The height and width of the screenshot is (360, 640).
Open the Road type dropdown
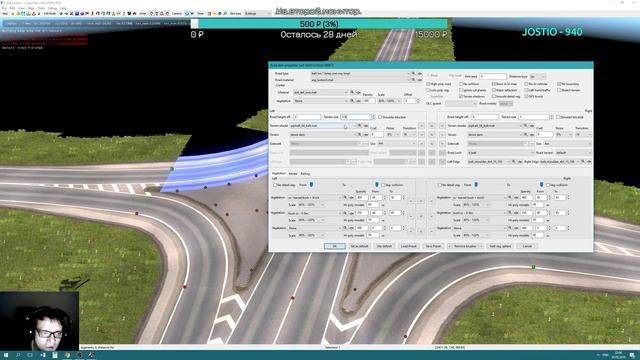(360, 73)
